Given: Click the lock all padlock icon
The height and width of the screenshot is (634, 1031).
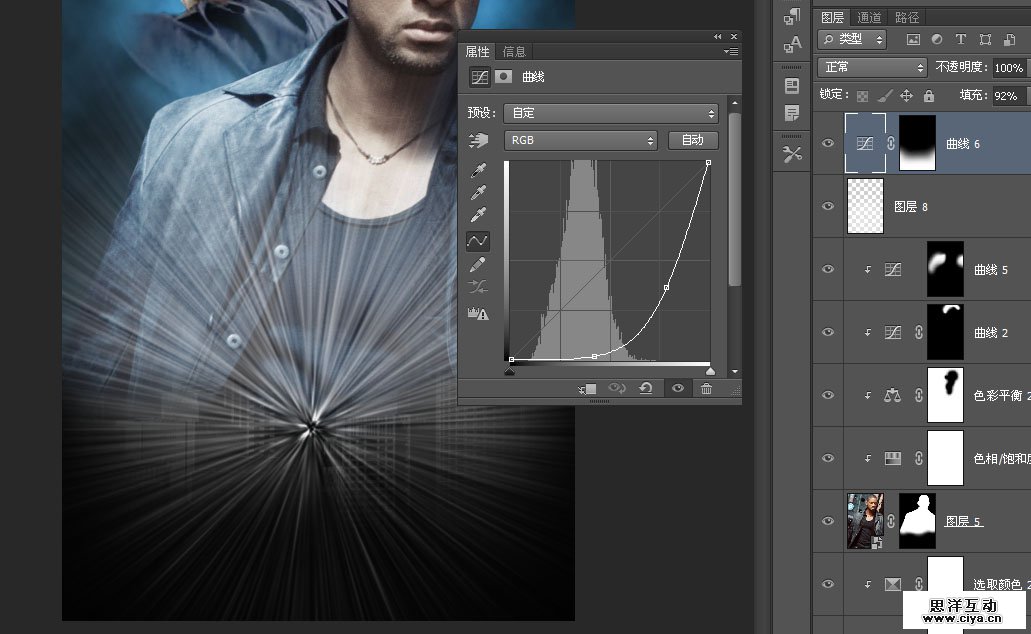Looking at the screenshot, I should click(929, 96).
